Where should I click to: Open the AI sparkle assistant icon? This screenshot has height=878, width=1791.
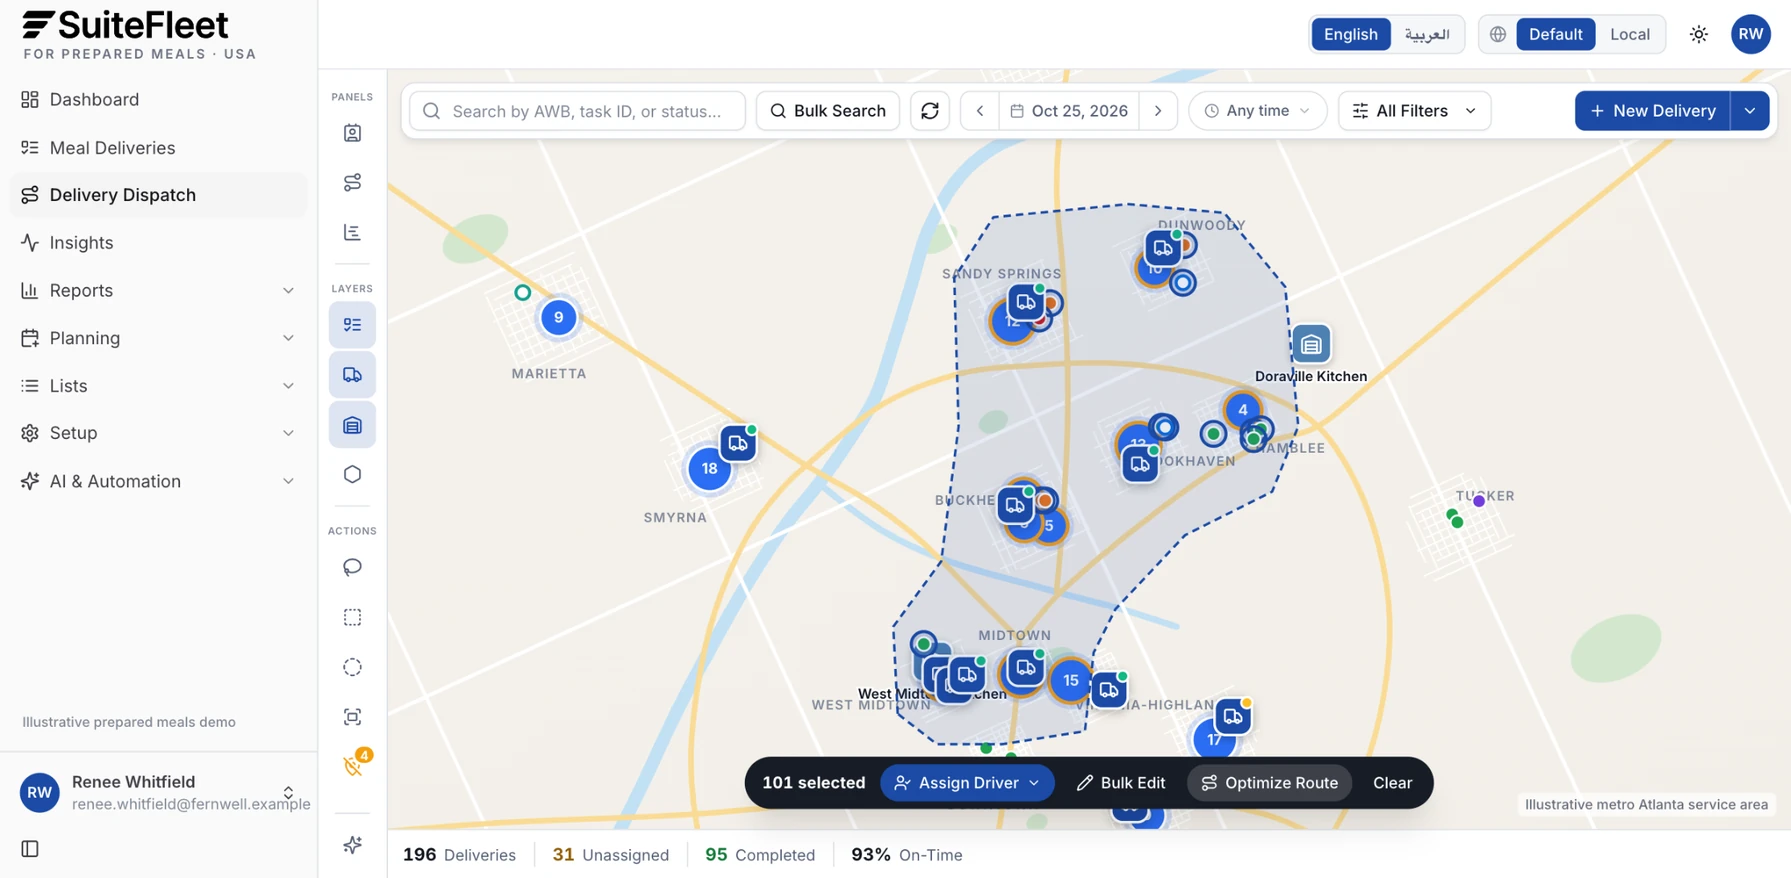pyautogui.click(x=352, y=845)
